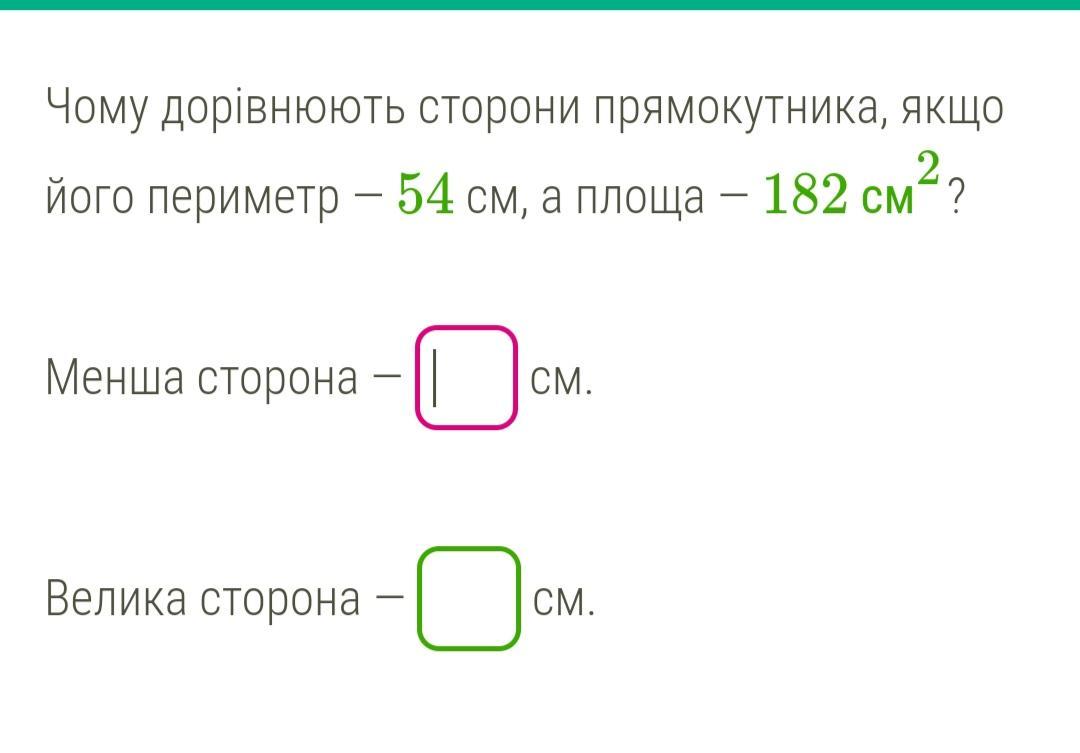Click the word периметр in the question
Viewport: 1080px width, 753px height.
point(245,198)
